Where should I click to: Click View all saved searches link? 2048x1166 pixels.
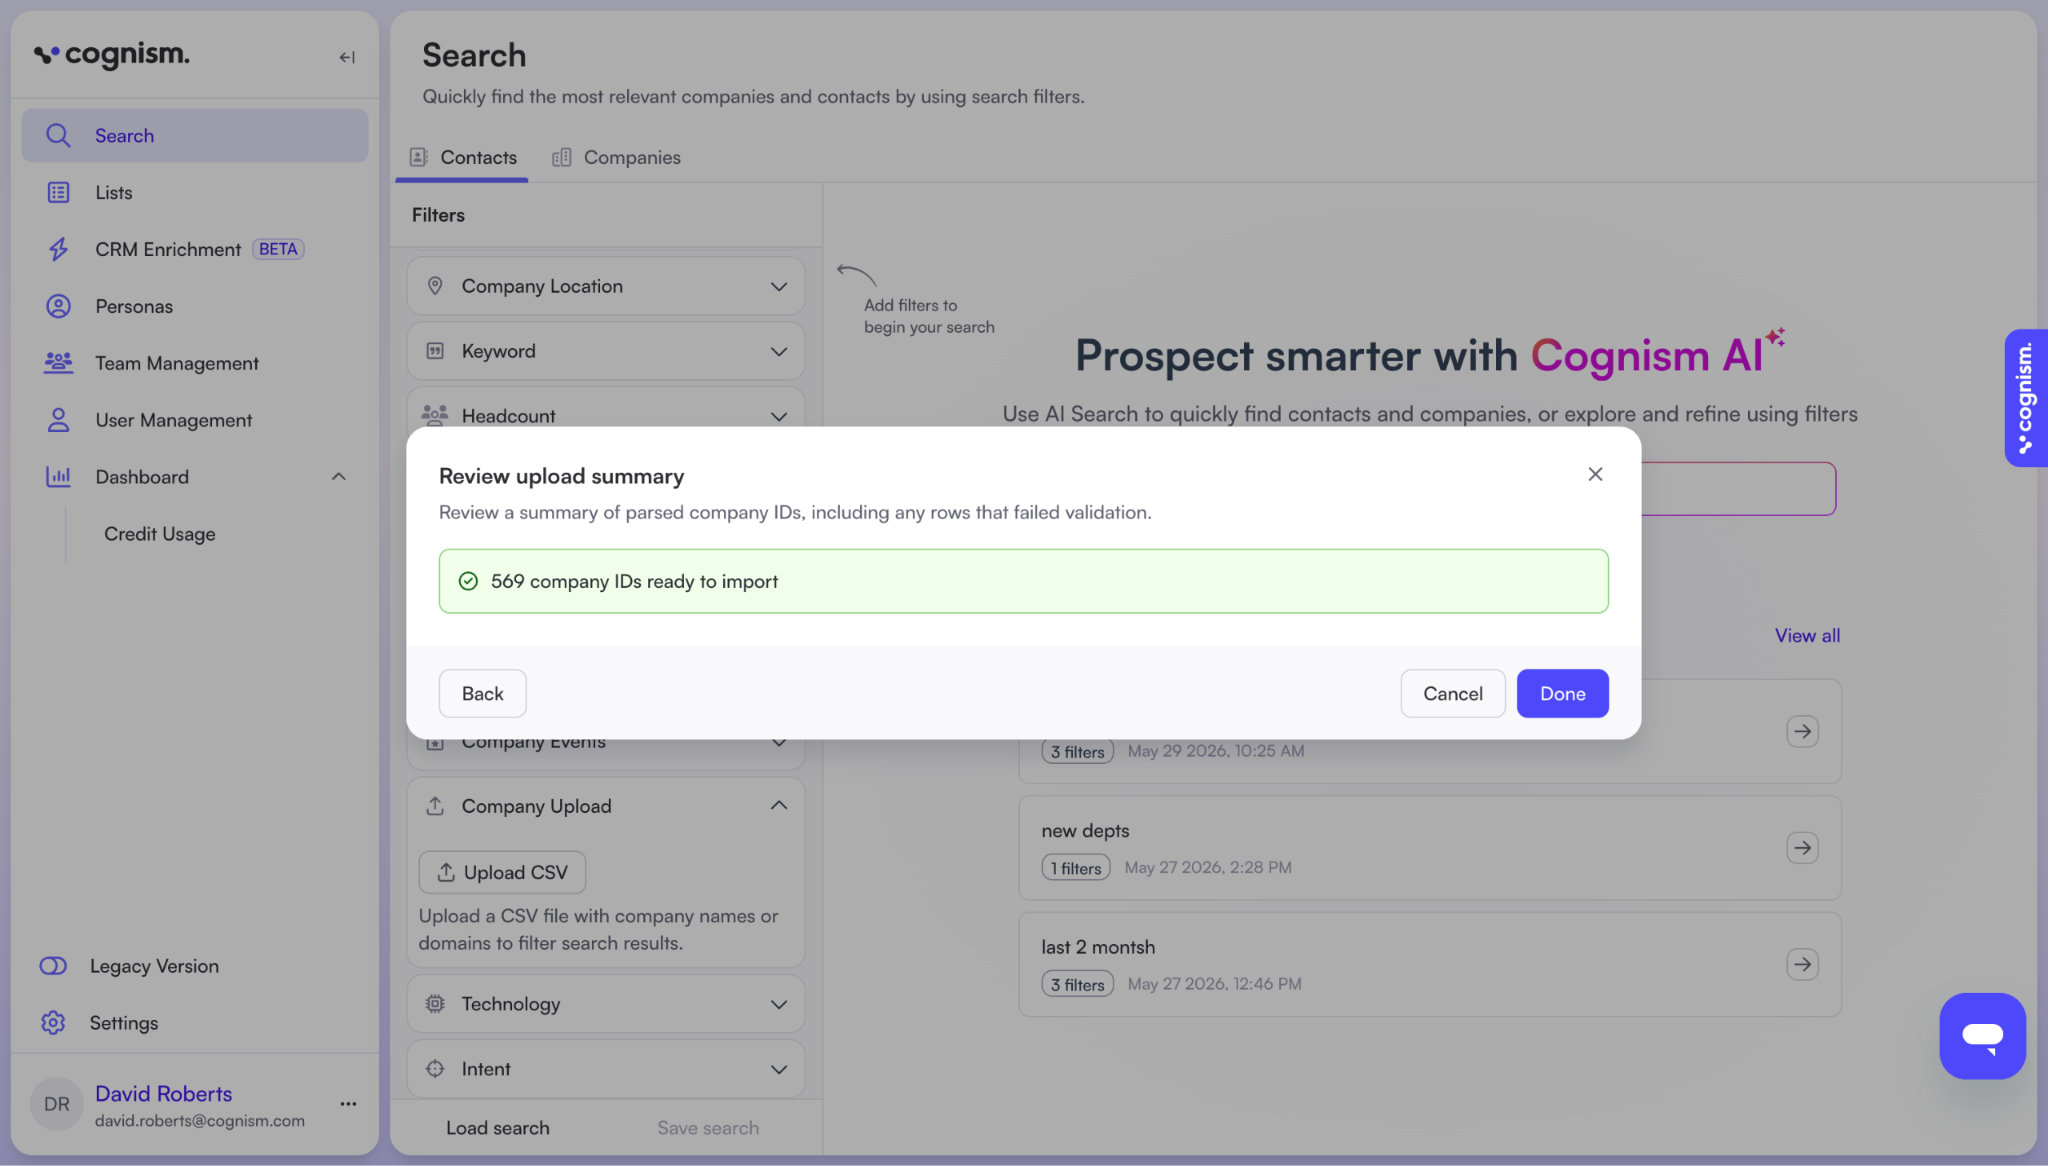click(x=1807, y=635)
